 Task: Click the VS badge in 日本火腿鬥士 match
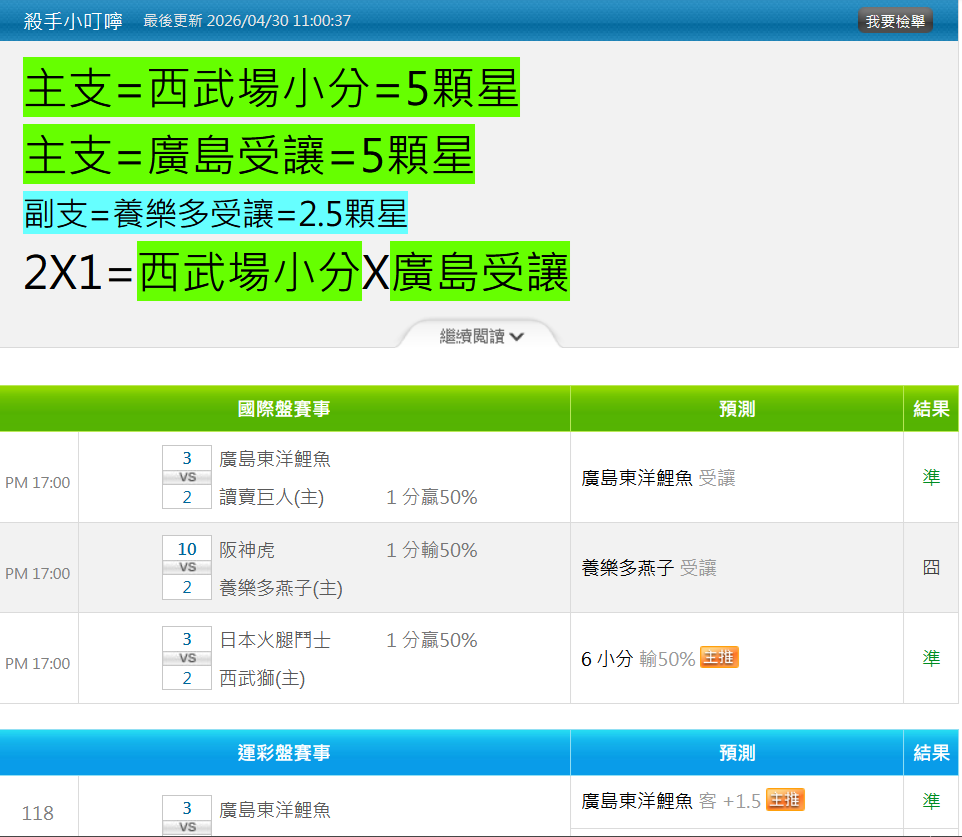[x=187, y=658]
